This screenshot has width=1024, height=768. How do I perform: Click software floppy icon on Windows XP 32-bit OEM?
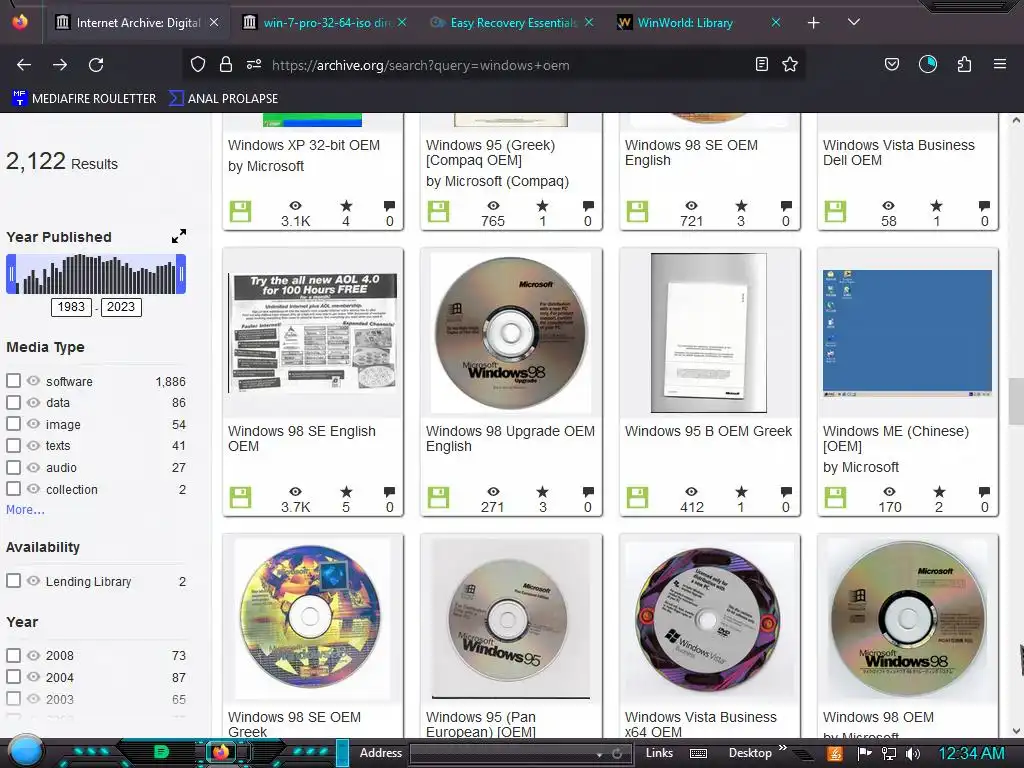[240, 212]
